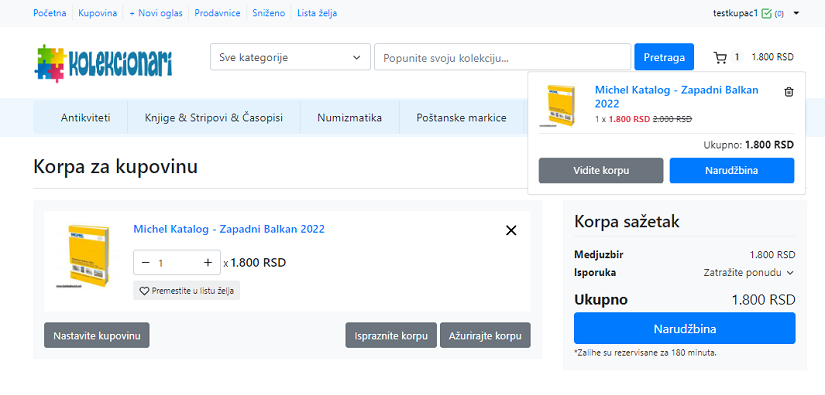Screen dimensions: 825x395
Task: Open the Prodavnice link
Action: point(217,13)
